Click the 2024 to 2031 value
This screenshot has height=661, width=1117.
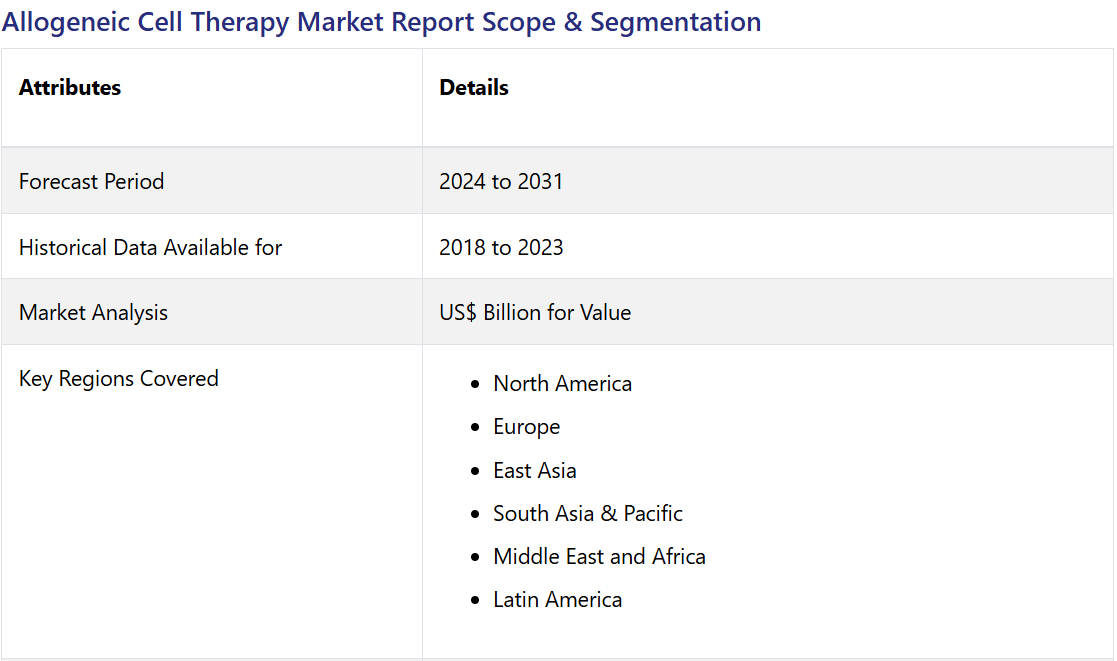[x=501, y=181]
